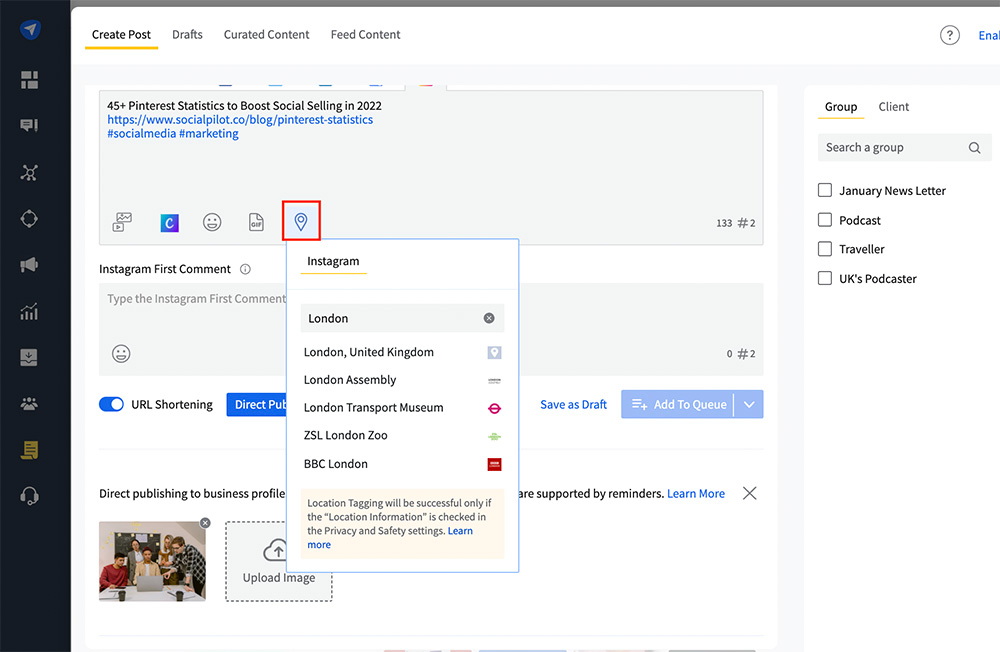Check the UK's Podcaster group
Viewport: 1000px width, 652px height.
tap(825, 278)
